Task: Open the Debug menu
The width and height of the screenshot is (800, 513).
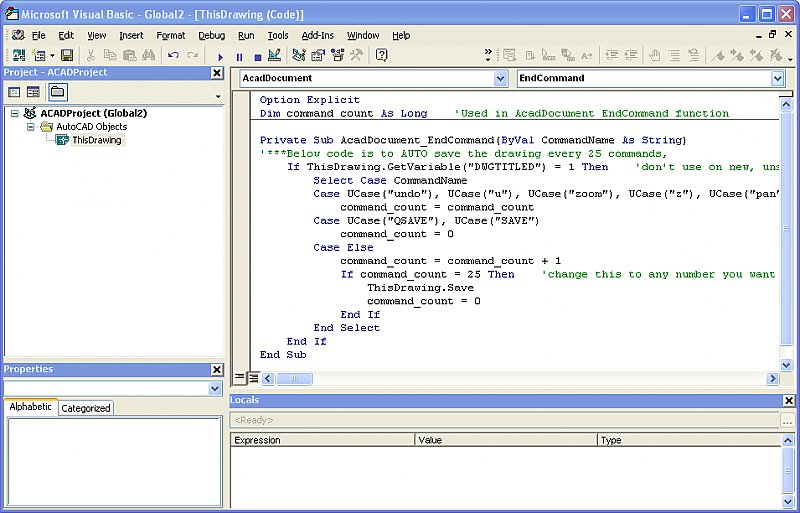Action: pos(212,36)
